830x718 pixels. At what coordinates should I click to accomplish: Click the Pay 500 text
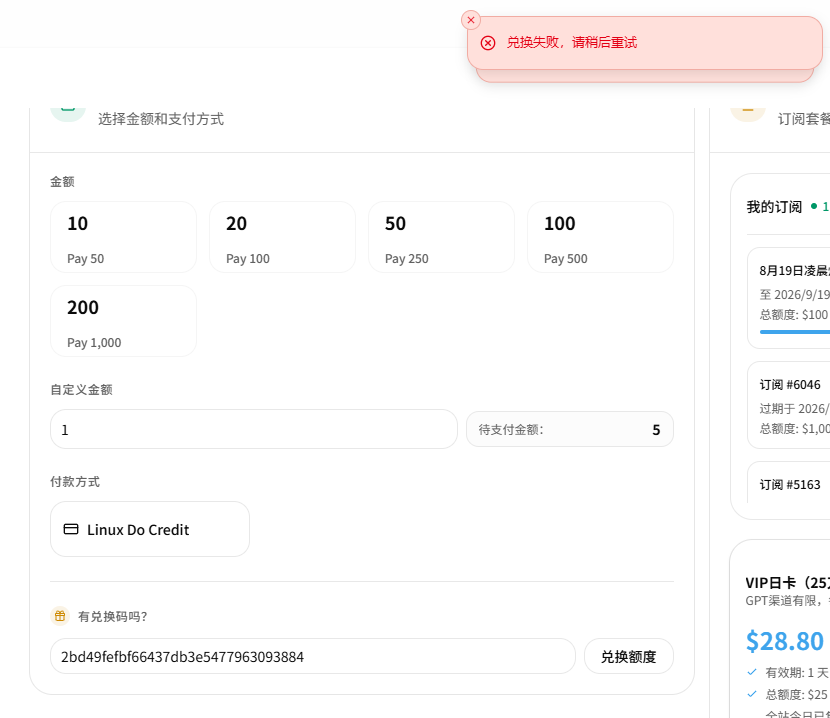tap(566, 259)
